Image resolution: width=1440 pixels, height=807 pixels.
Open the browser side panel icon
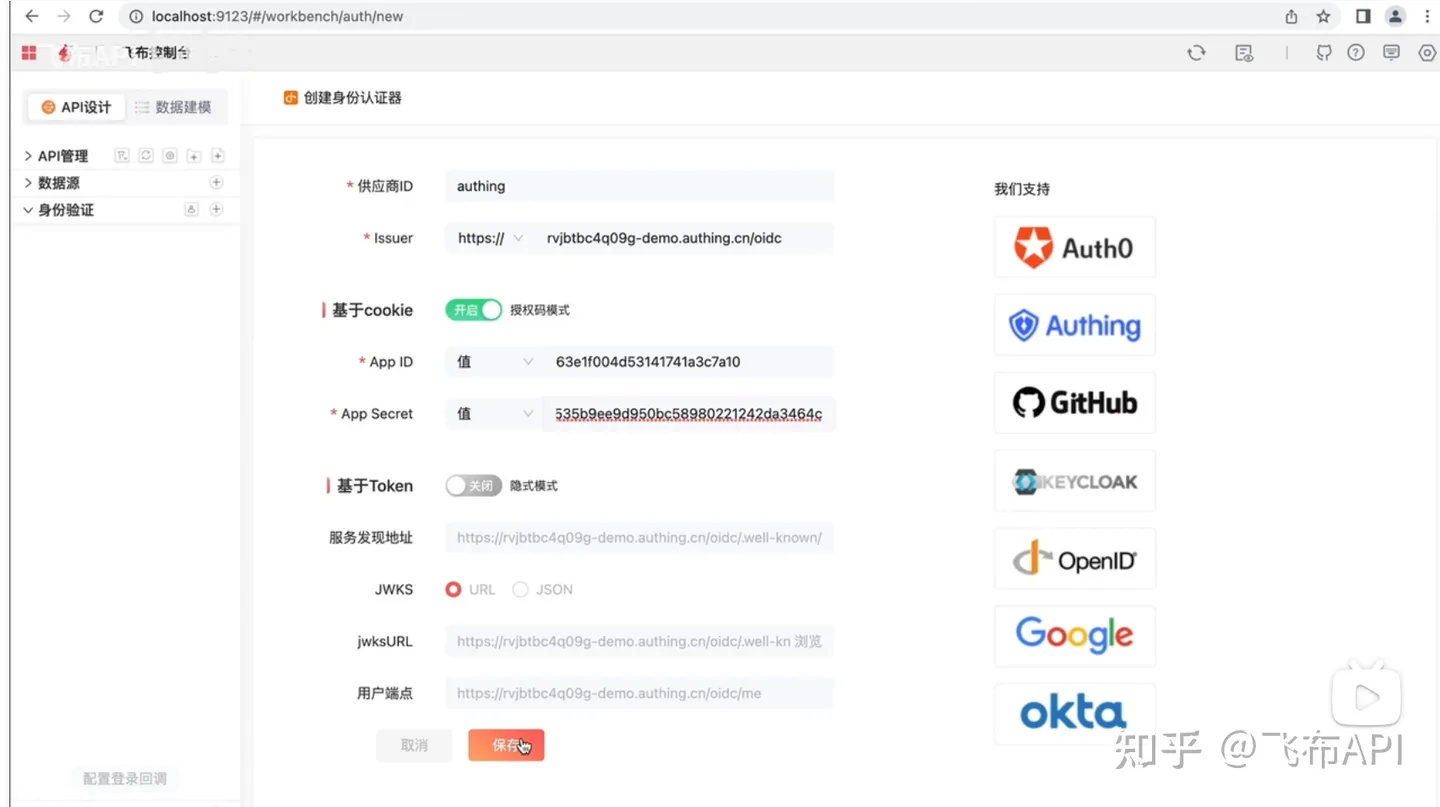1363,16
